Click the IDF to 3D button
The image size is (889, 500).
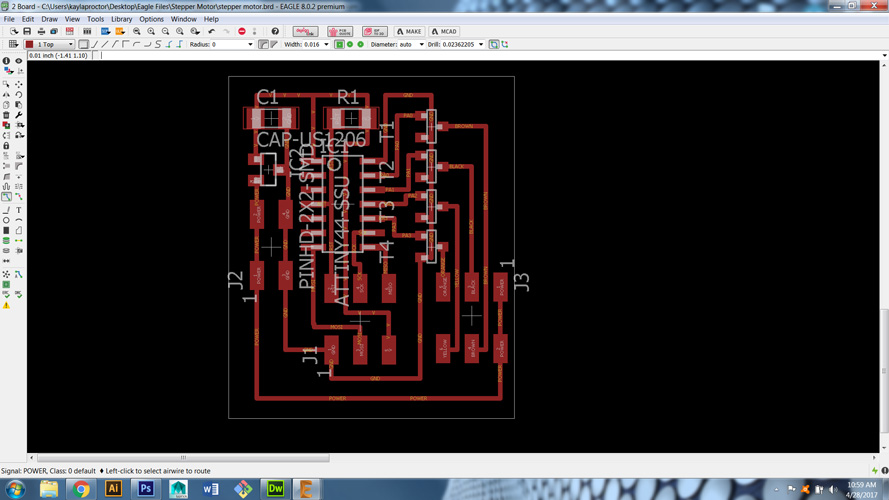pos(375,32)
